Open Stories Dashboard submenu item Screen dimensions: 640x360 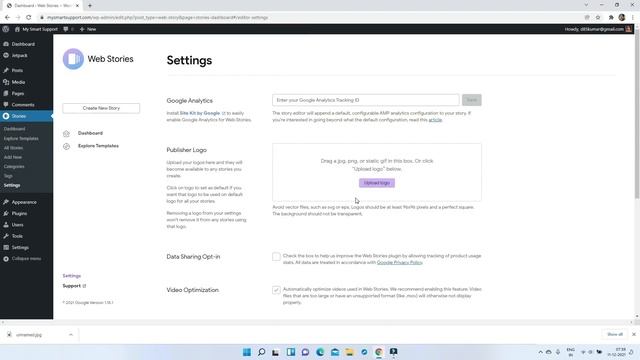pyautogui.click(x=14, y=129)
